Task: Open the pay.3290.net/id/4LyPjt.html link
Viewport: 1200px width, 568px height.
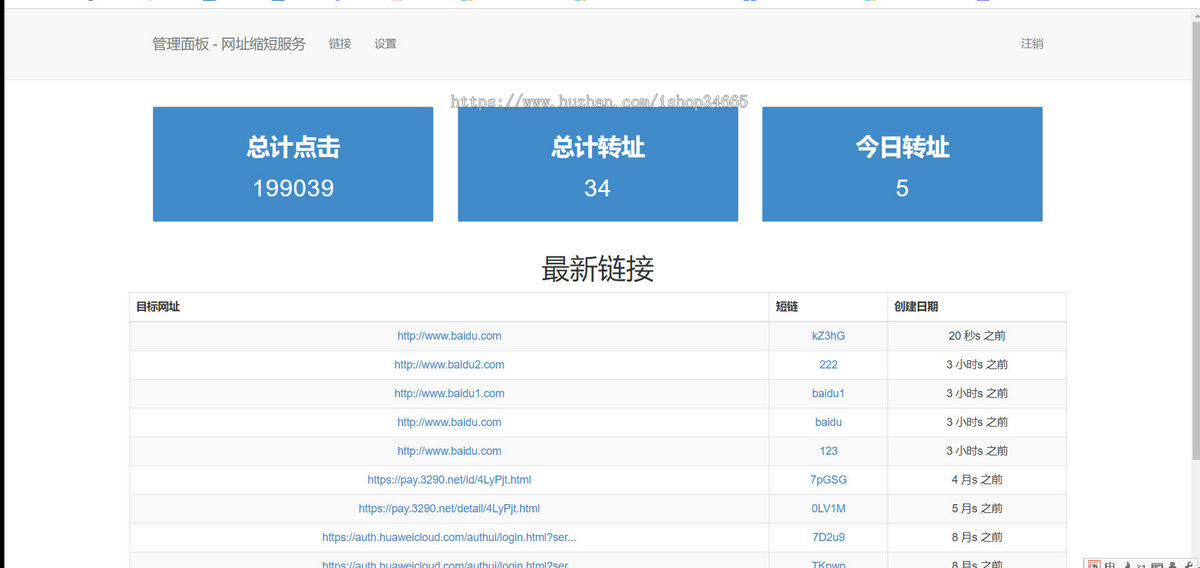Action: click(449, 480)
